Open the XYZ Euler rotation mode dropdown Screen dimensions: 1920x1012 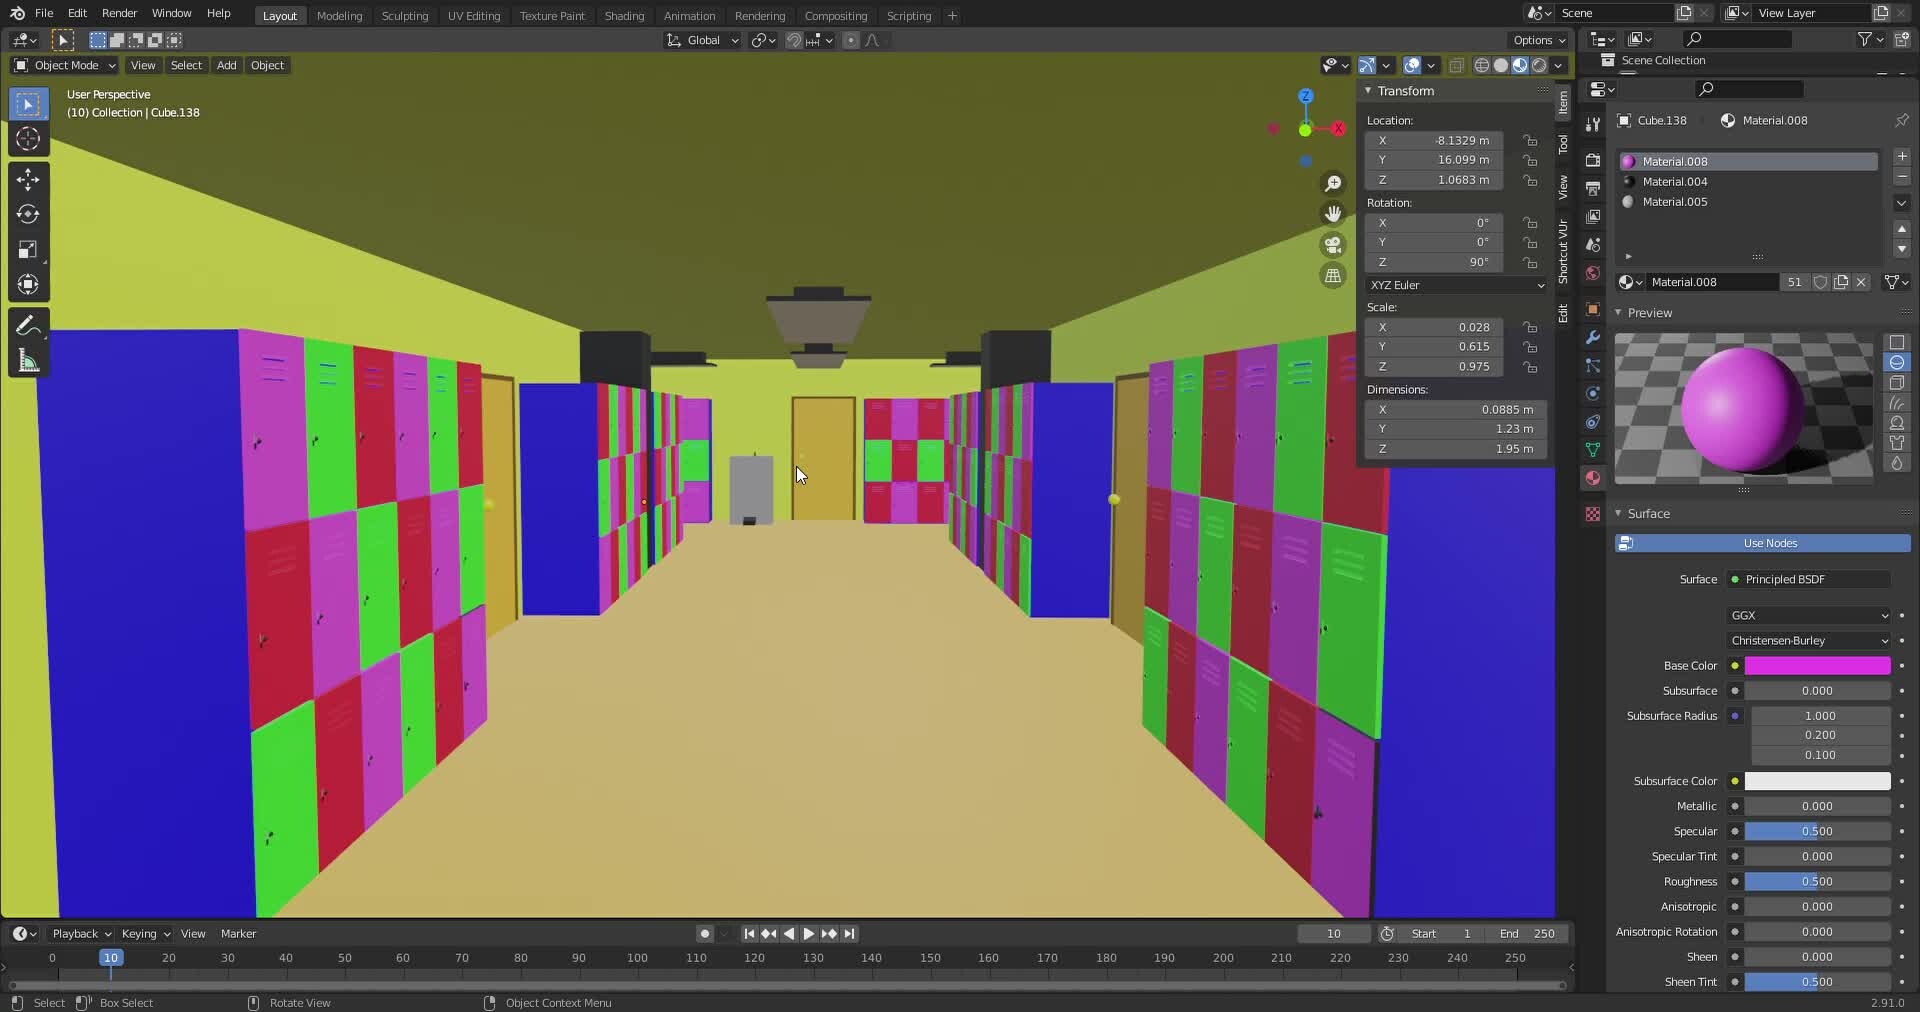pyautogui.click(x=1456, y=285)
